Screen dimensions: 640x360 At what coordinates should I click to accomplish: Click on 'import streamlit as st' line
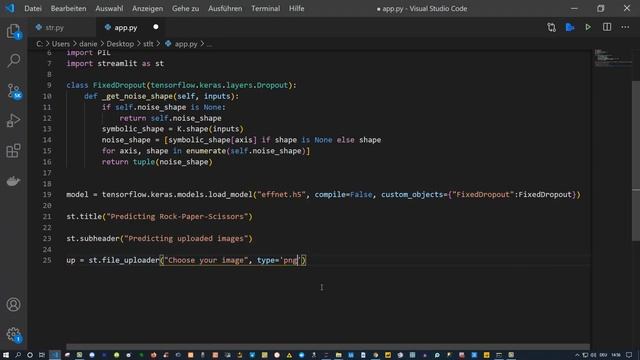pos(115,63)
